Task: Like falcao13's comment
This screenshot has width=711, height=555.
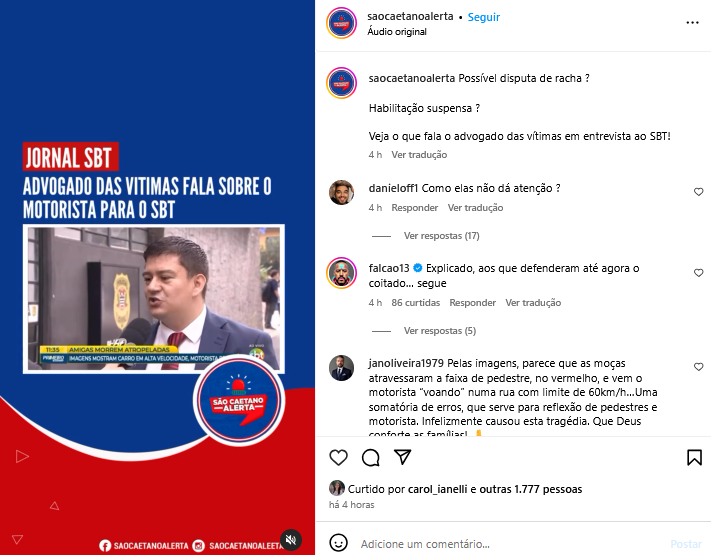Action: tap(698, 273)
